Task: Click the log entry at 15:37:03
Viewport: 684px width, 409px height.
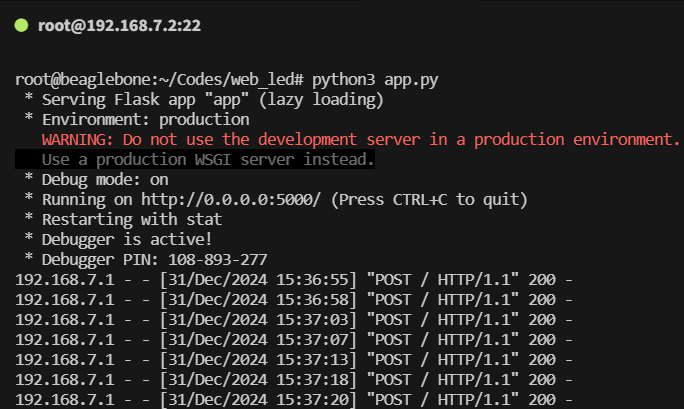Action: click(x=294, y=320)
